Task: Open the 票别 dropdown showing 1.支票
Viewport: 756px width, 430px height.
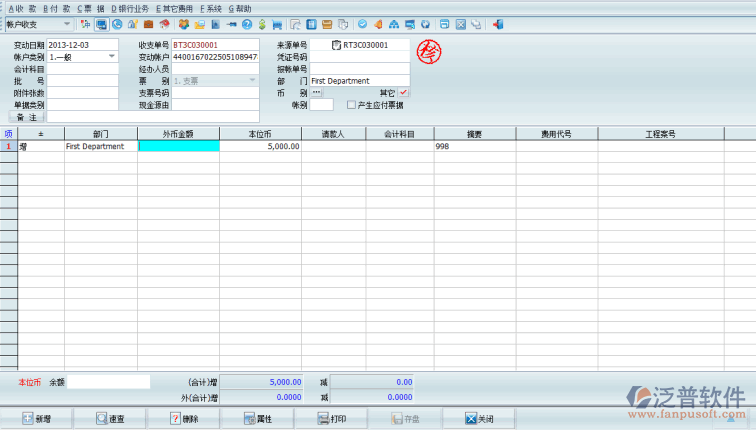Action: (x=252, y=81)
